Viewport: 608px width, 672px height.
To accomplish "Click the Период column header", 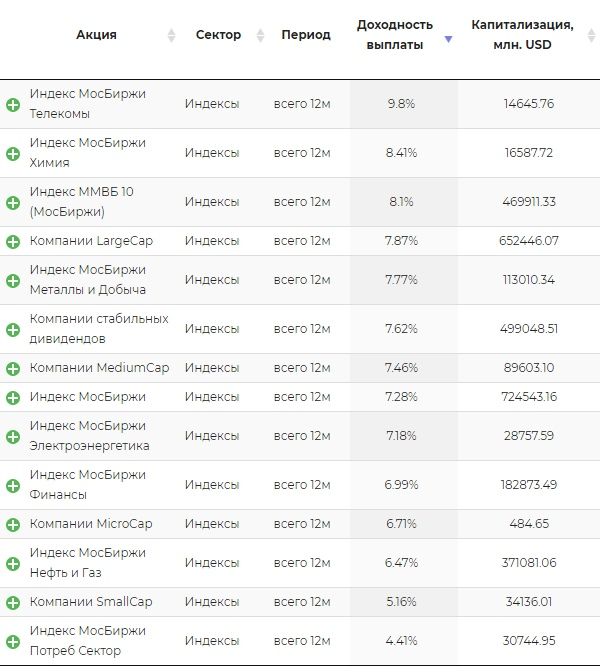I will [x=306, y=35].
